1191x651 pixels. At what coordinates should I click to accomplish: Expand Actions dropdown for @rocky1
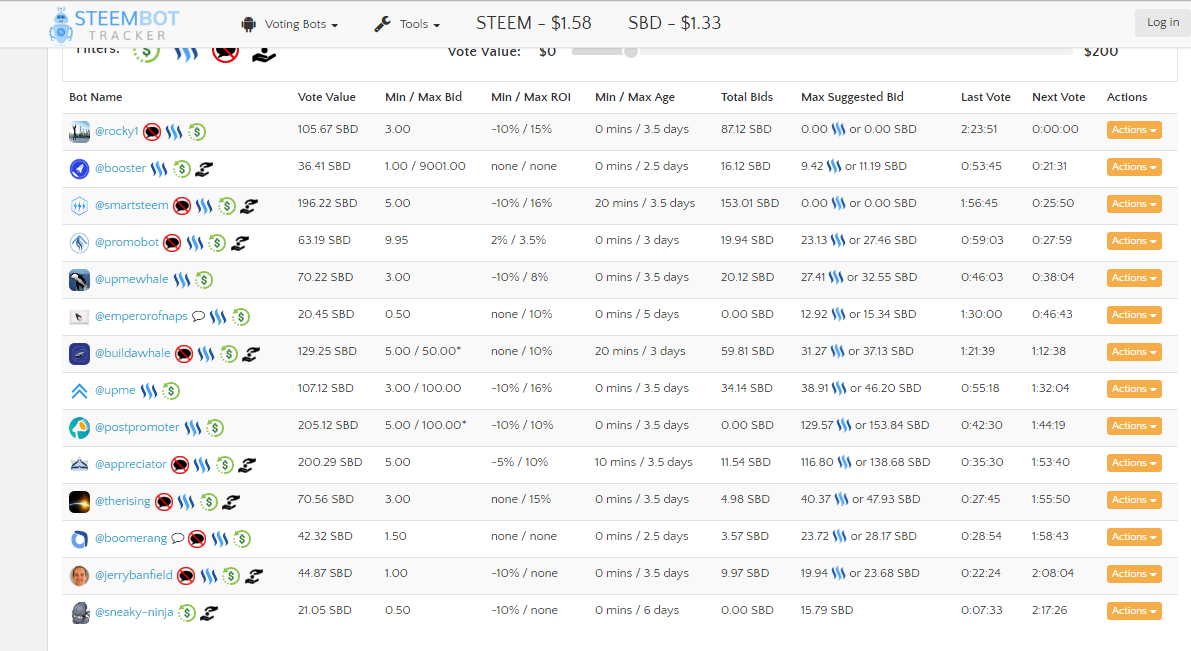pyautogui.click(x=1134, y=130)
